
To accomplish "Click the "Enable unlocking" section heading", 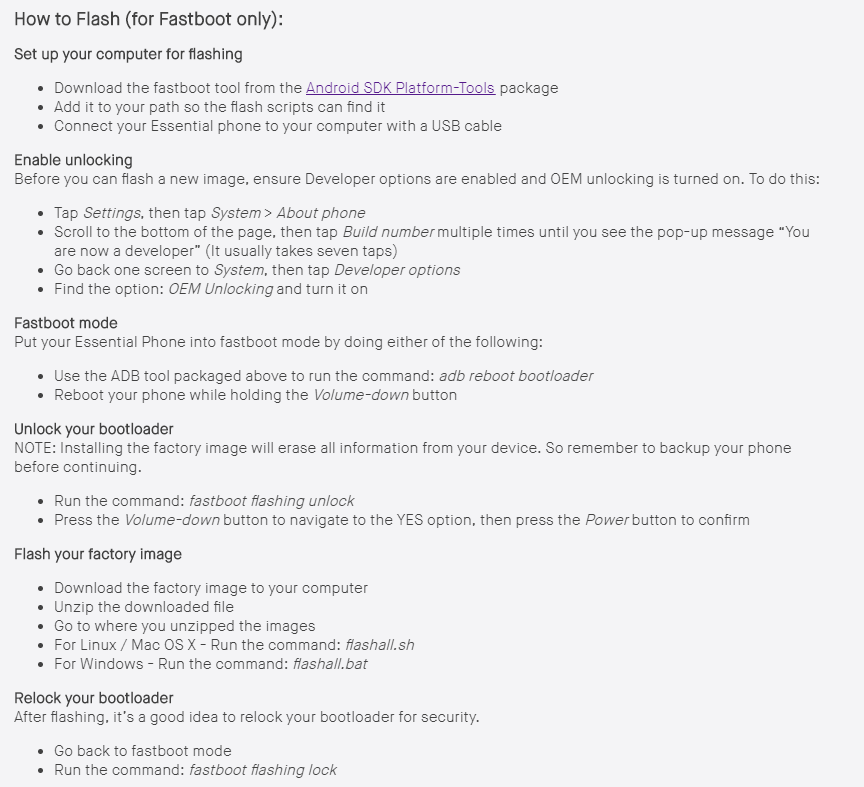I will point(73,160).
